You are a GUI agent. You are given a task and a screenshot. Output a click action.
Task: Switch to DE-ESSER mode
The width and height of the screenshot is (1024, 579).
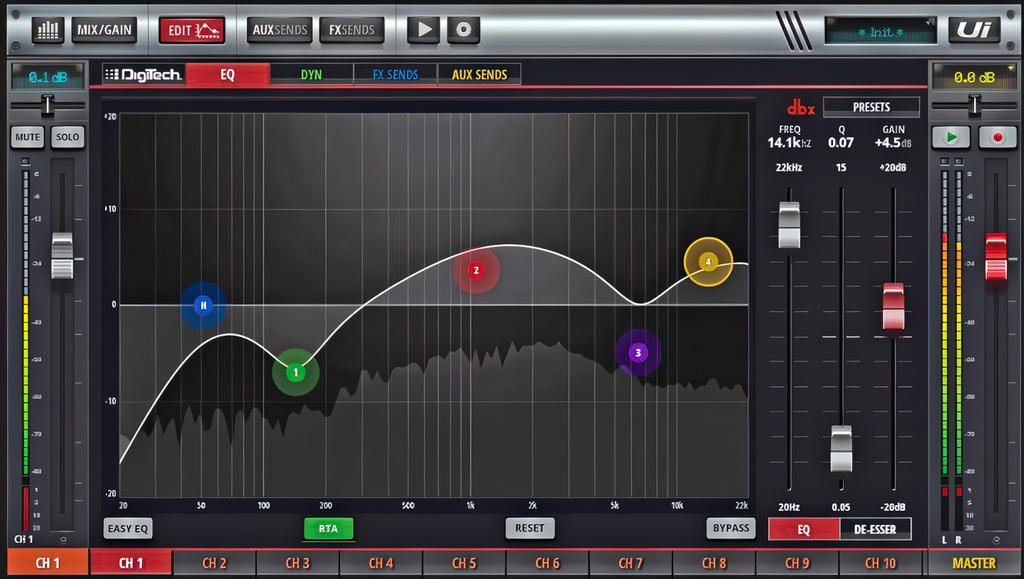875,529
